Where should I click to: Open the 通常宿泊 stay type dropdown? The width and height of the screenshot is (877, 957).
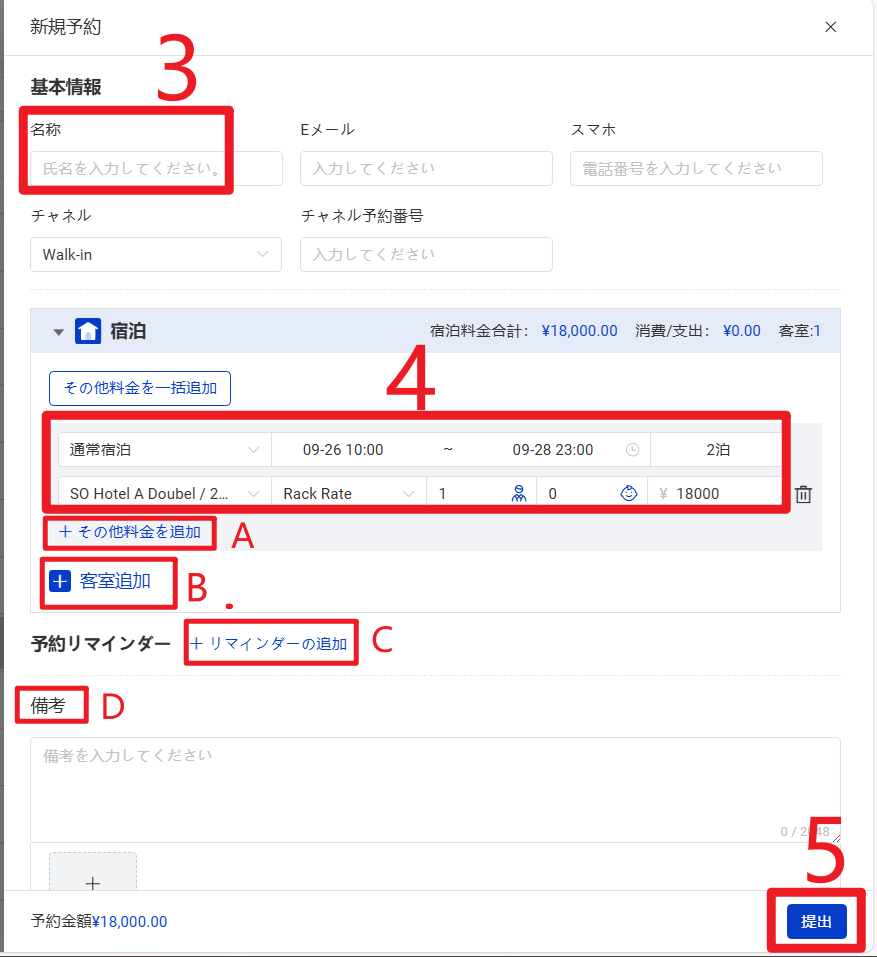point(165,450)
